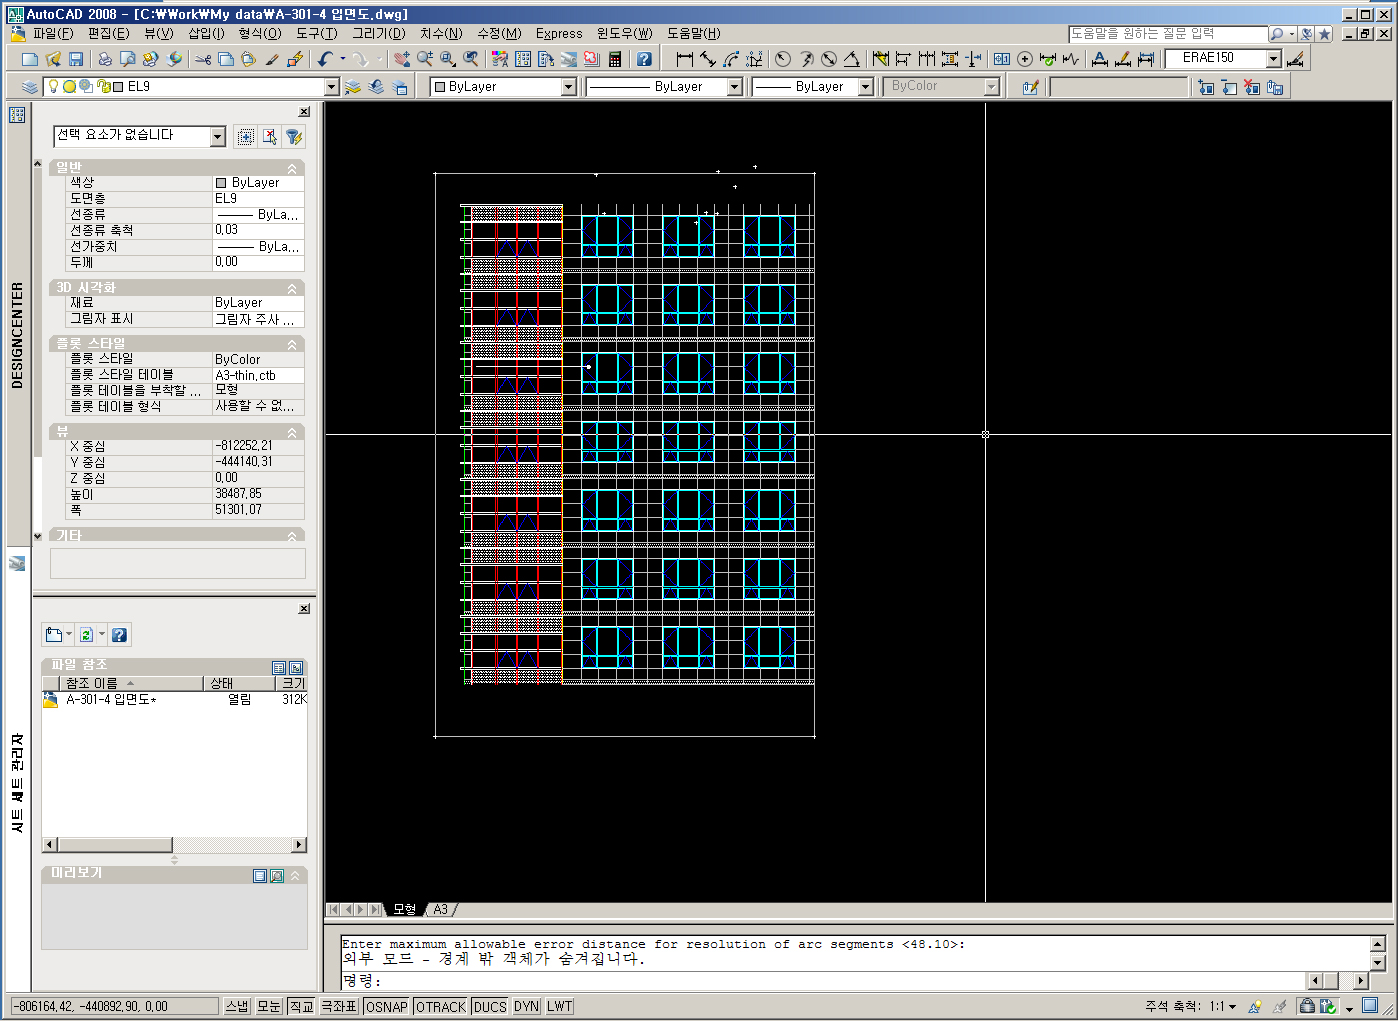
Task: Open the 그리기(D) menu
Action: [378, 33]
